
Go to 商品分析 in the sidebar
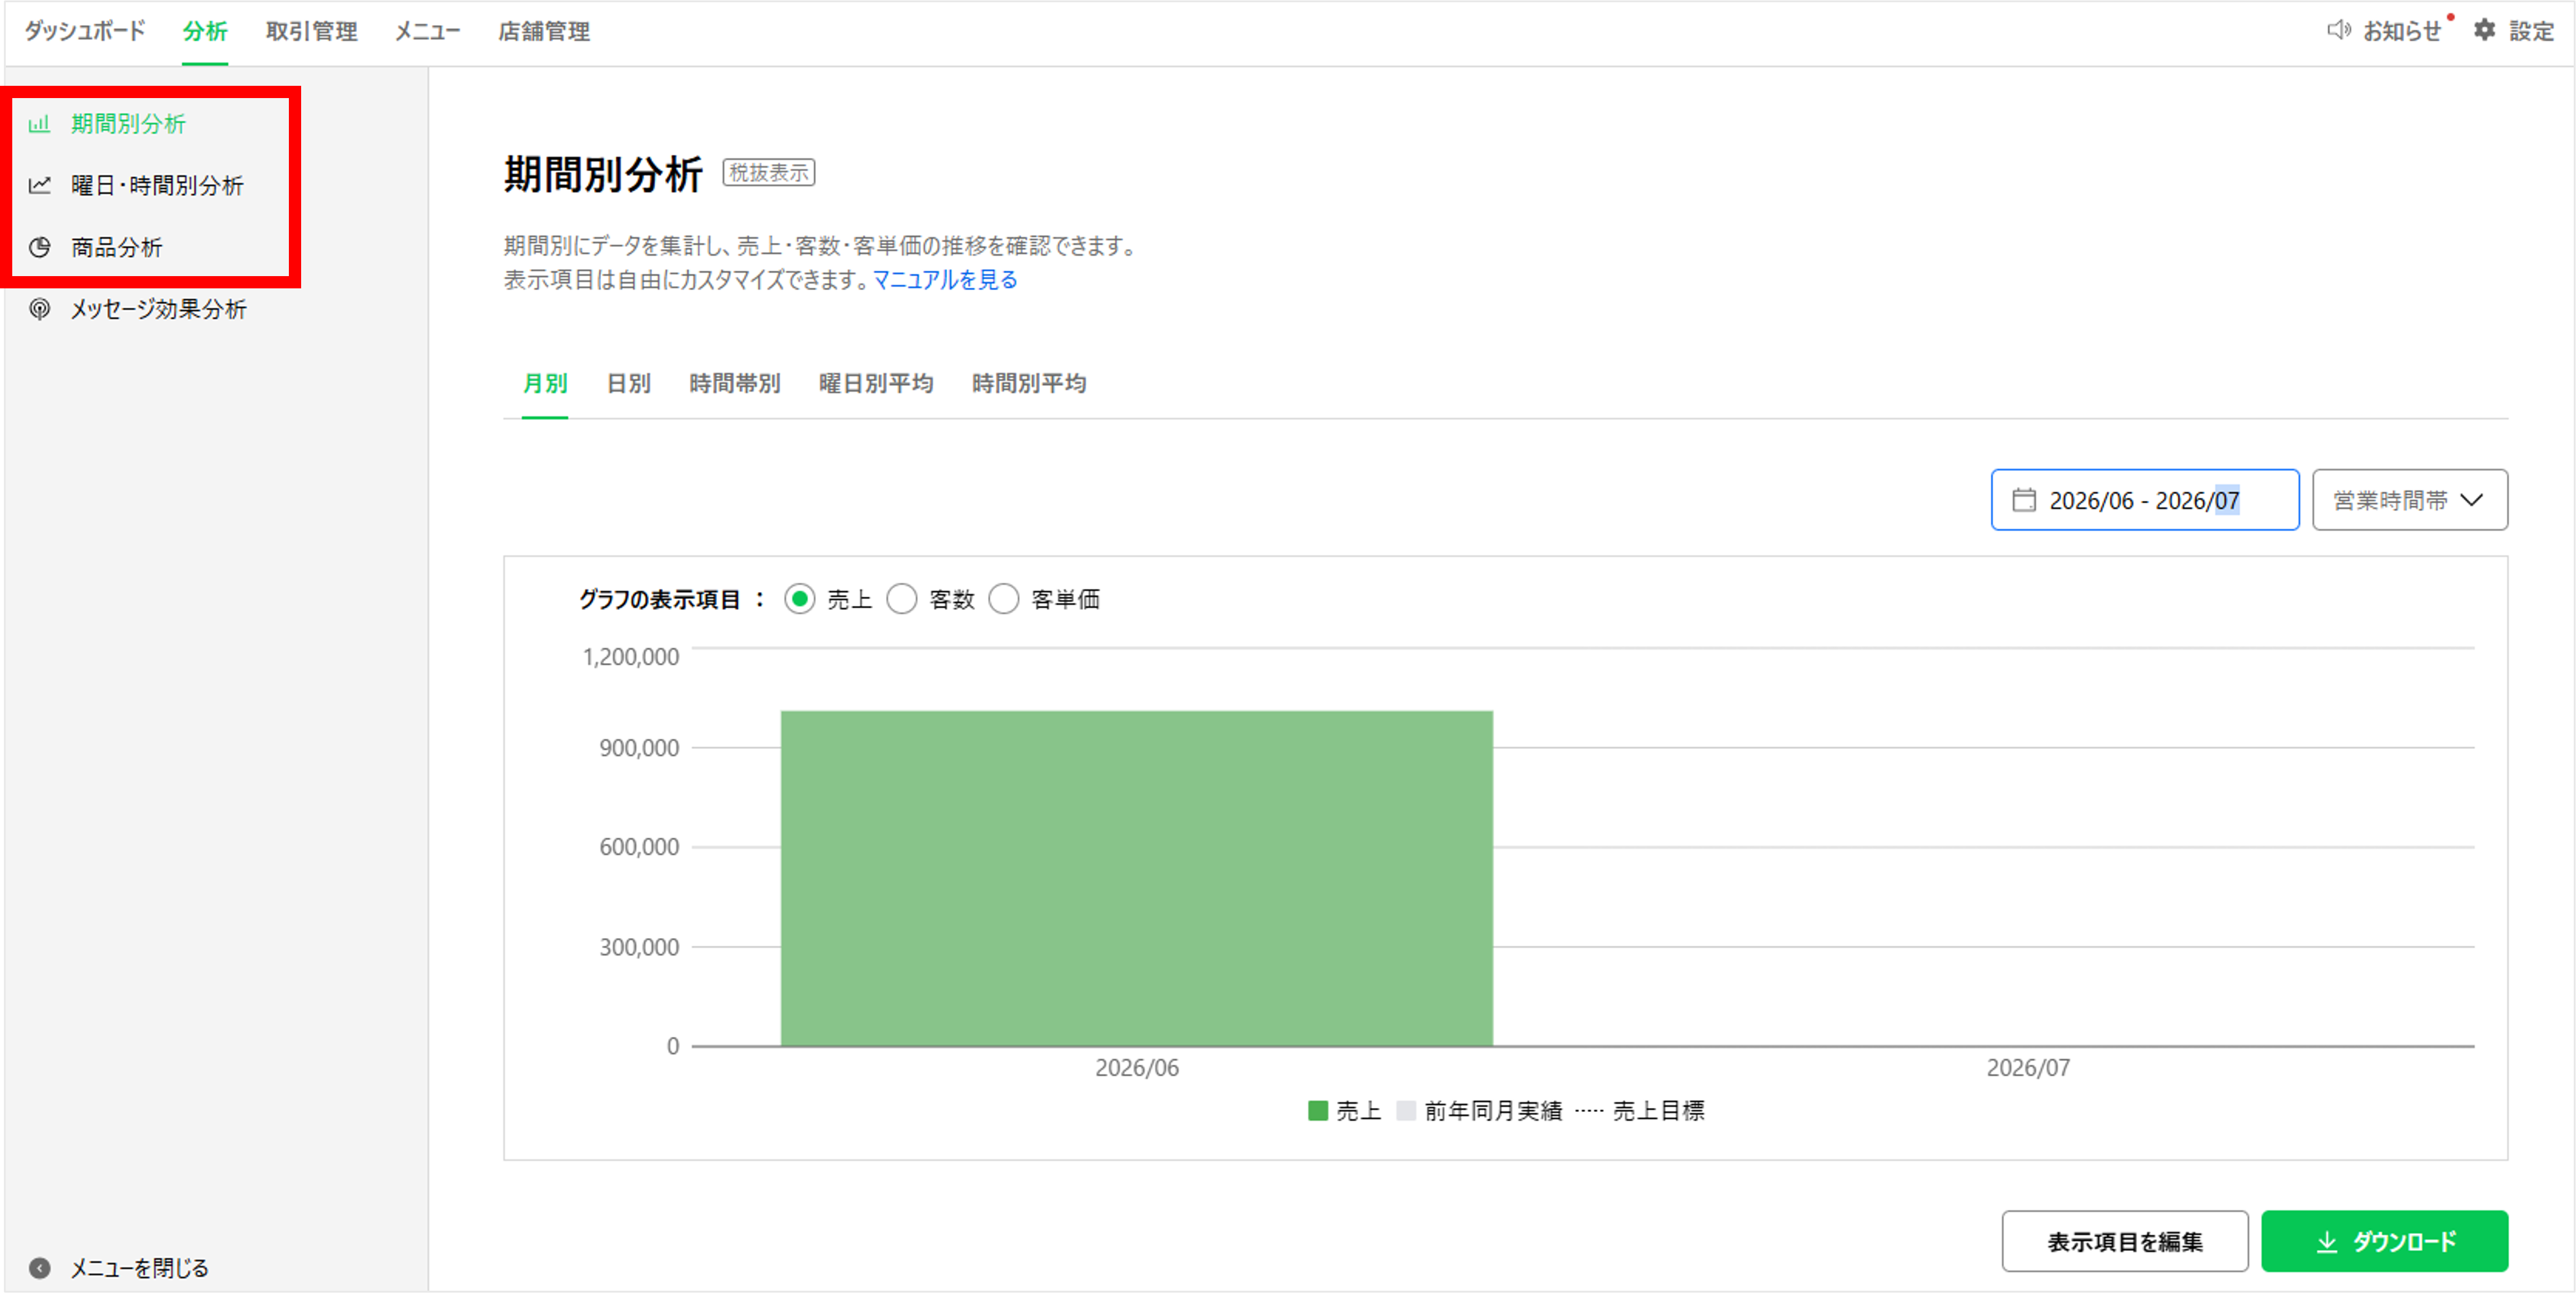[116, 247]
